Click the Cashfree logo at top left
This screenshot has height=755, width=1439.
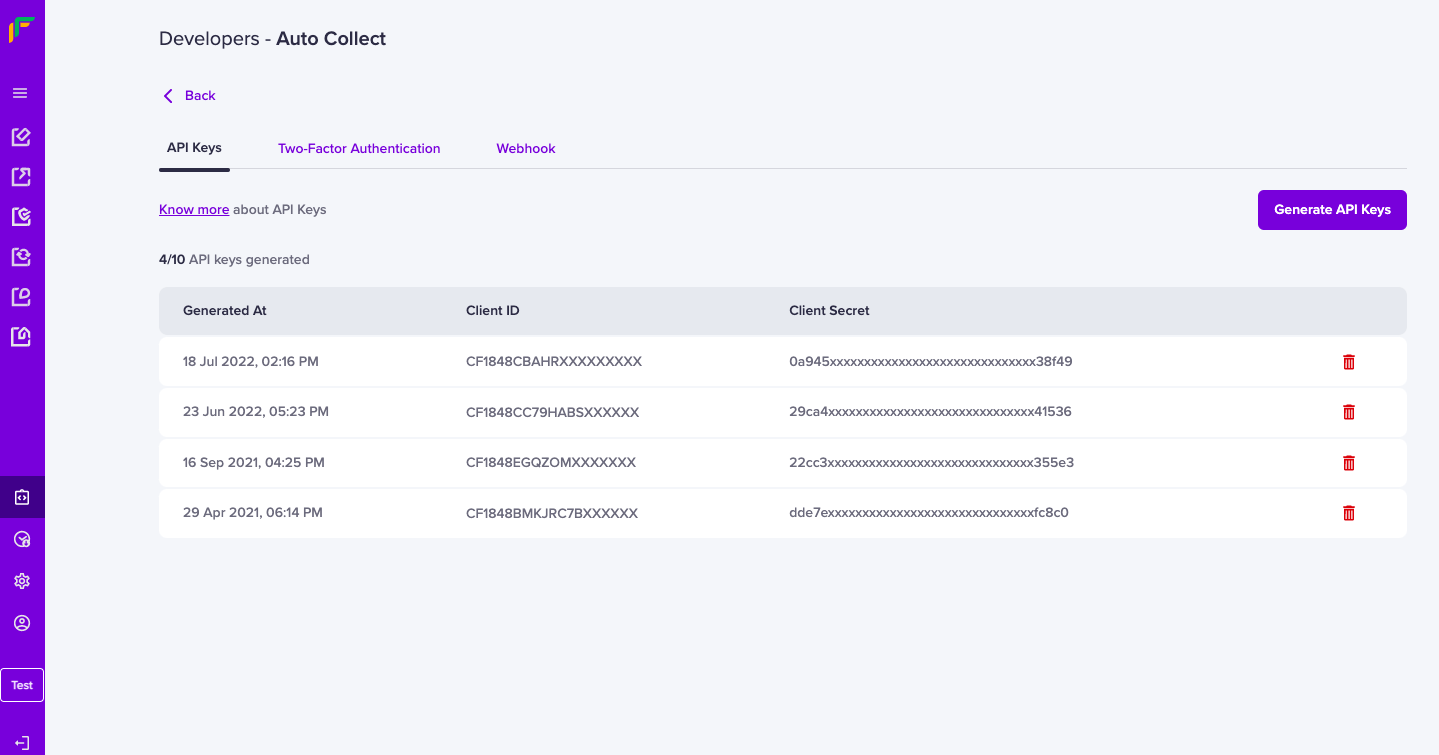pyautogui.click(x=21, y=29)
